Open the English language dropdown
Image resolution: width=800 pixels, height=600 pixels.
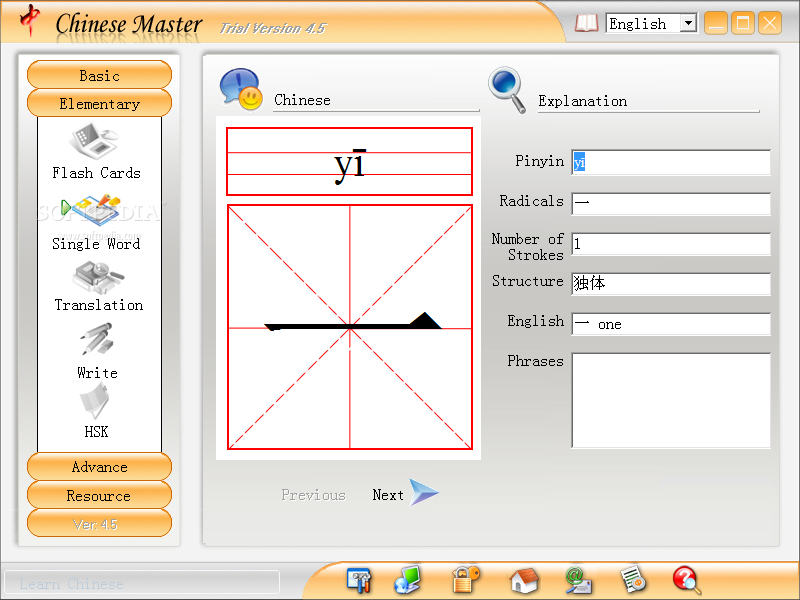coord(652,23)
